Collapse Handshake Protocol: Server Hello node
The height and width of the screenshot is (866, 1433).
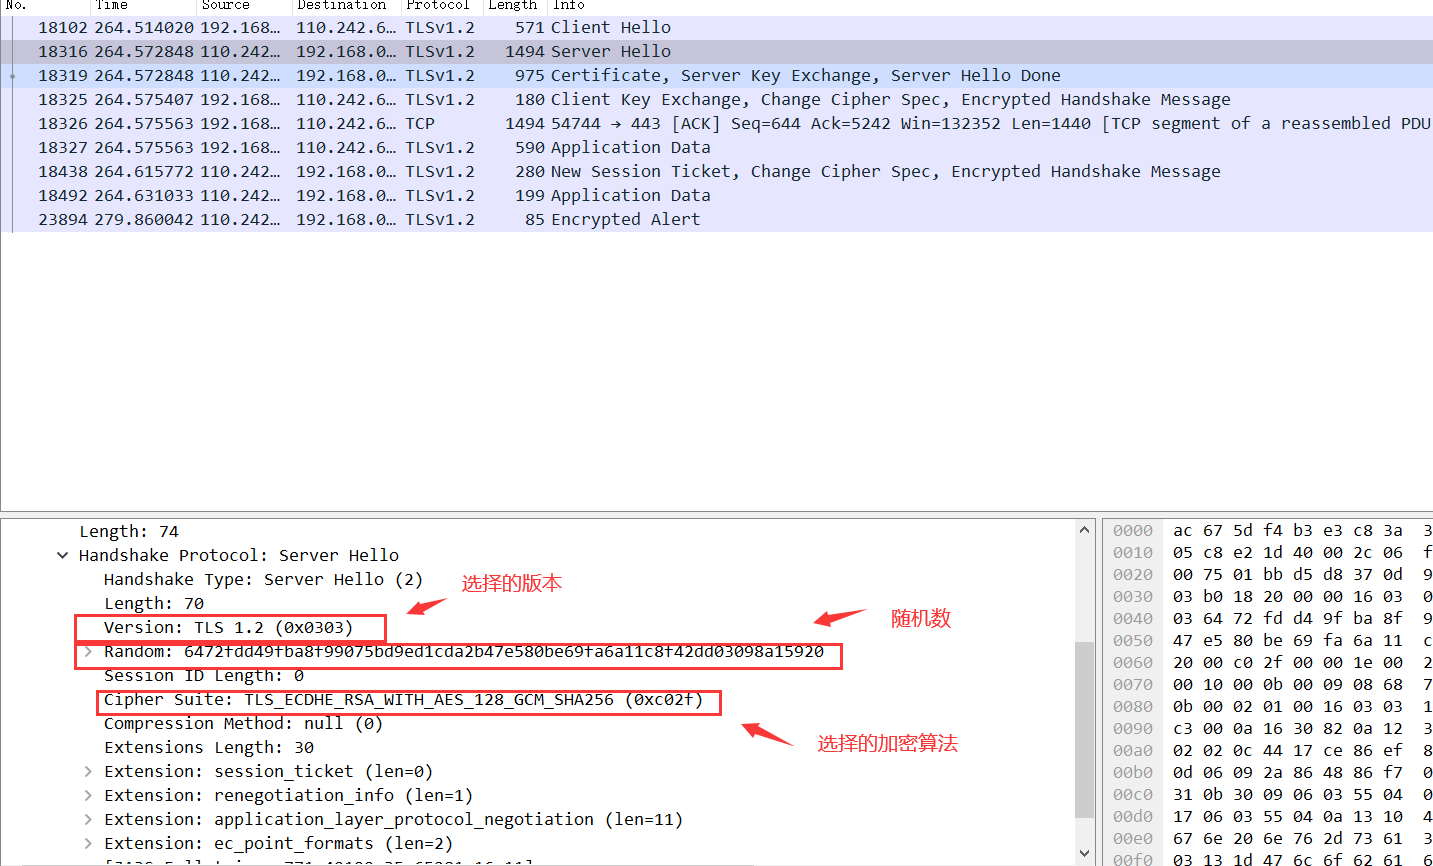(x=63, y=556)
